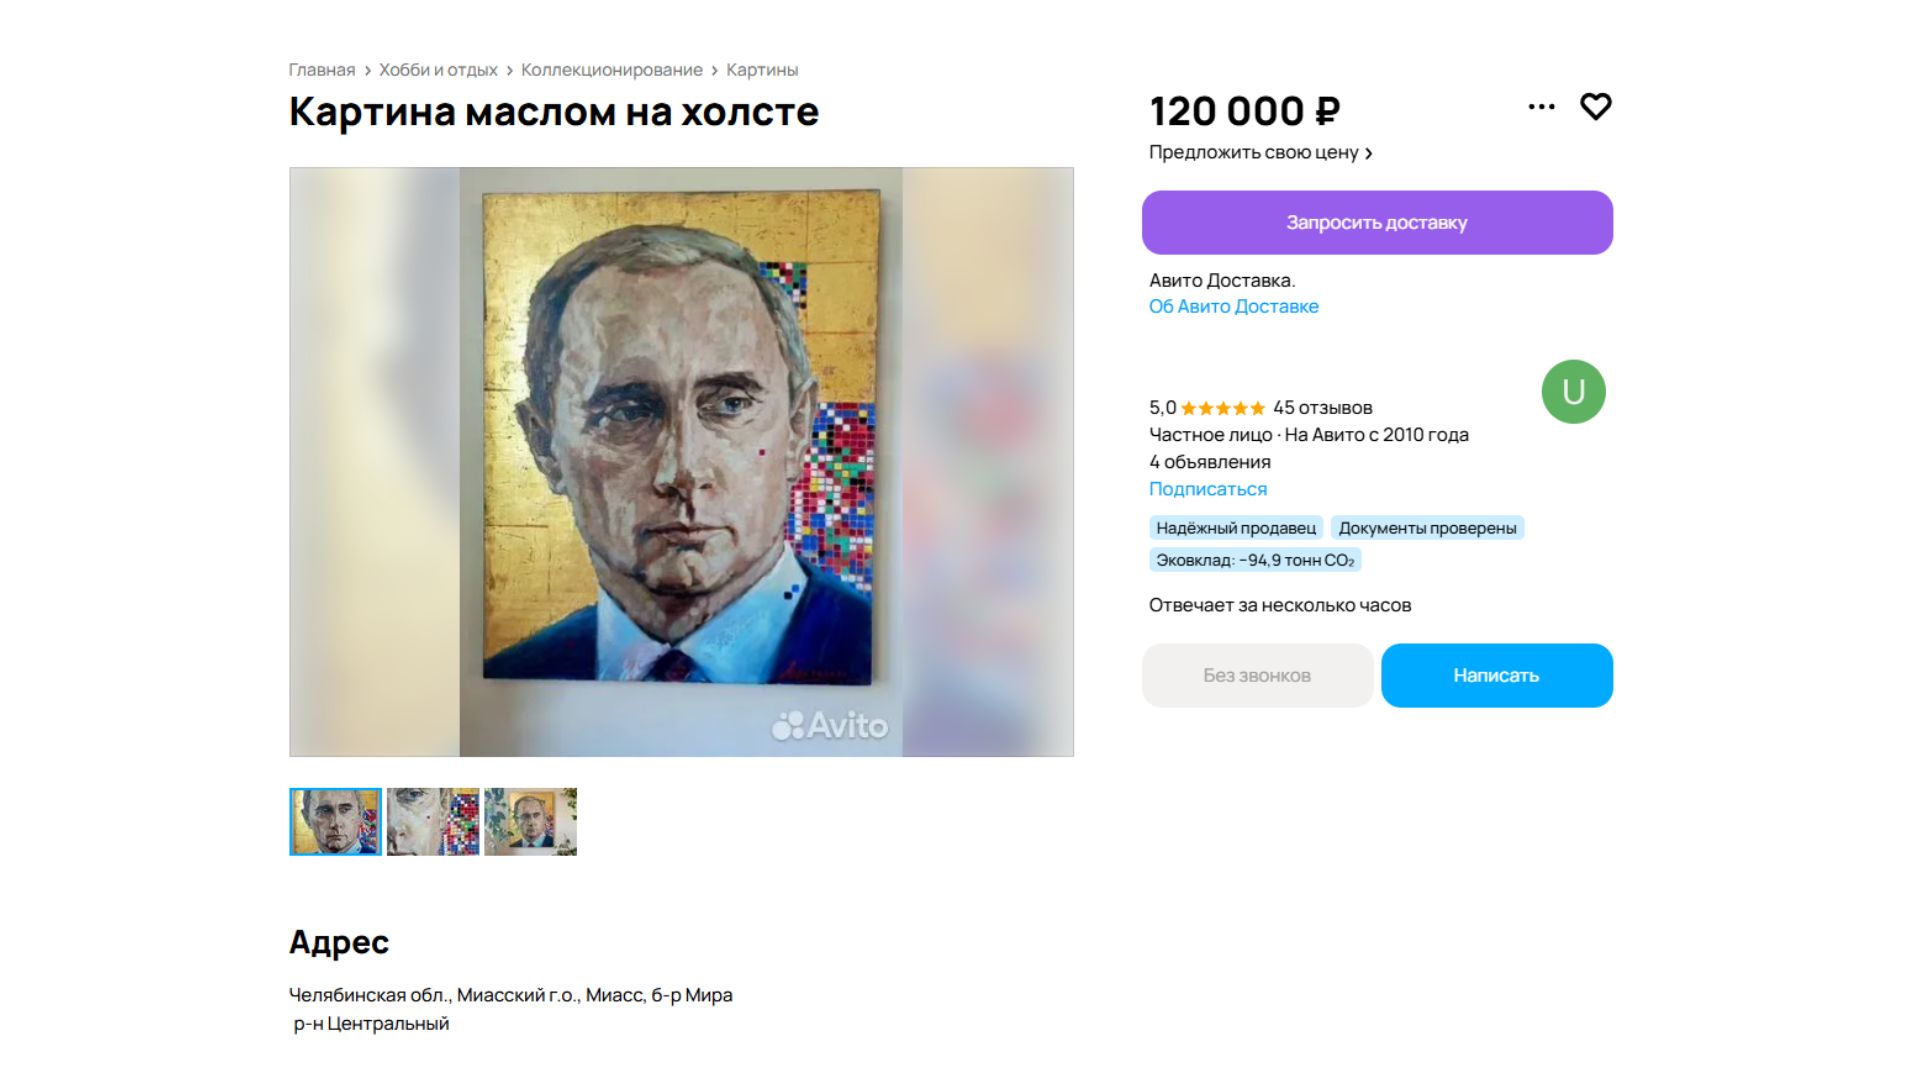Viewport: 1920px width, 1080px height.
Task: Open the 'Картины' breadcrumb category
Action: (x=761, y=70)
